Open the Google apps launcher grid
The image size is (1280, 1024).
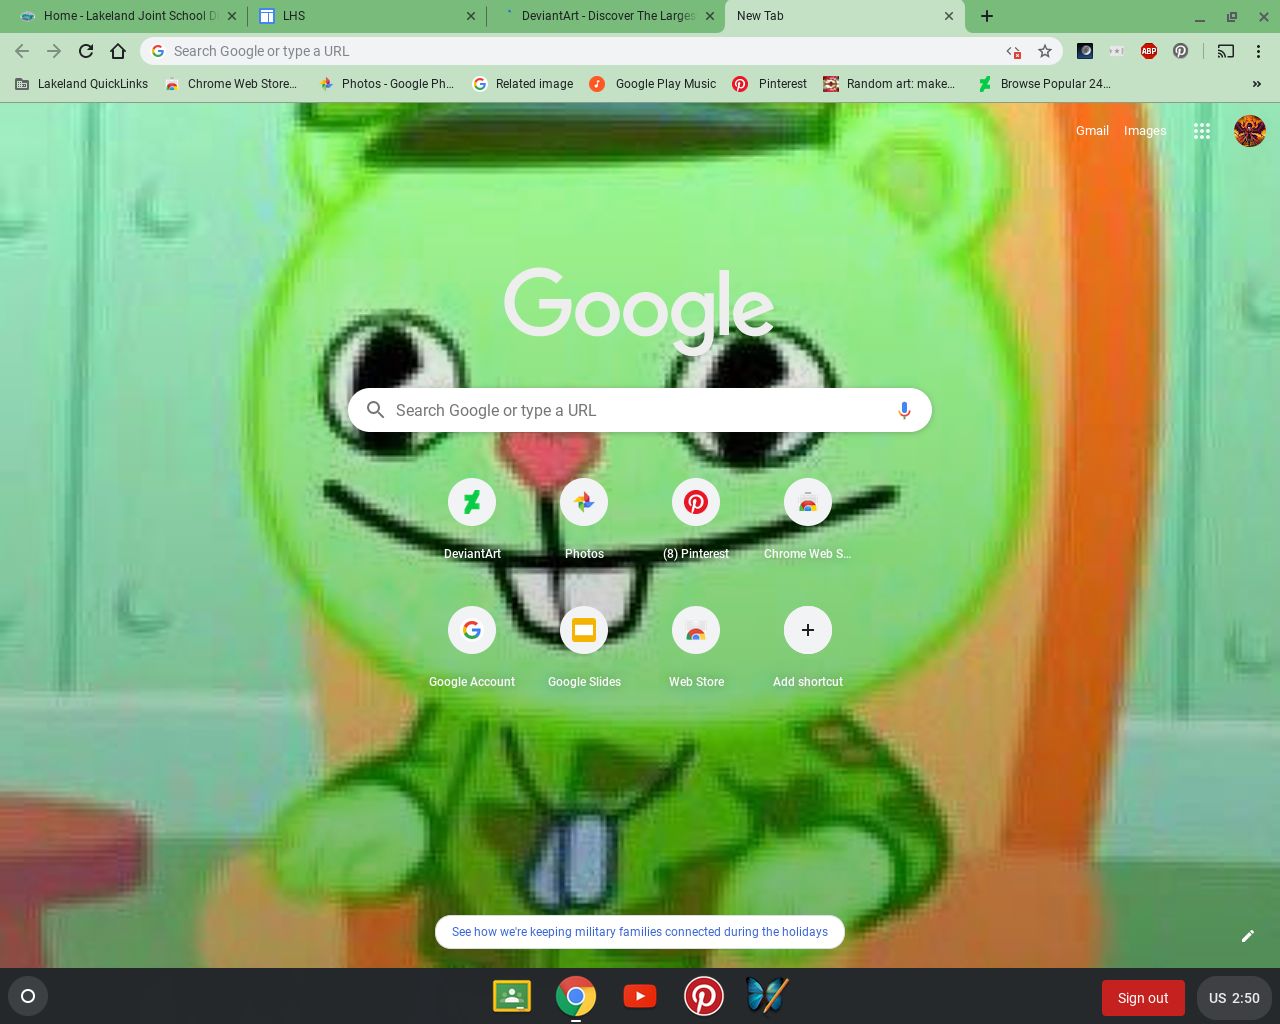click(1202, 131)
